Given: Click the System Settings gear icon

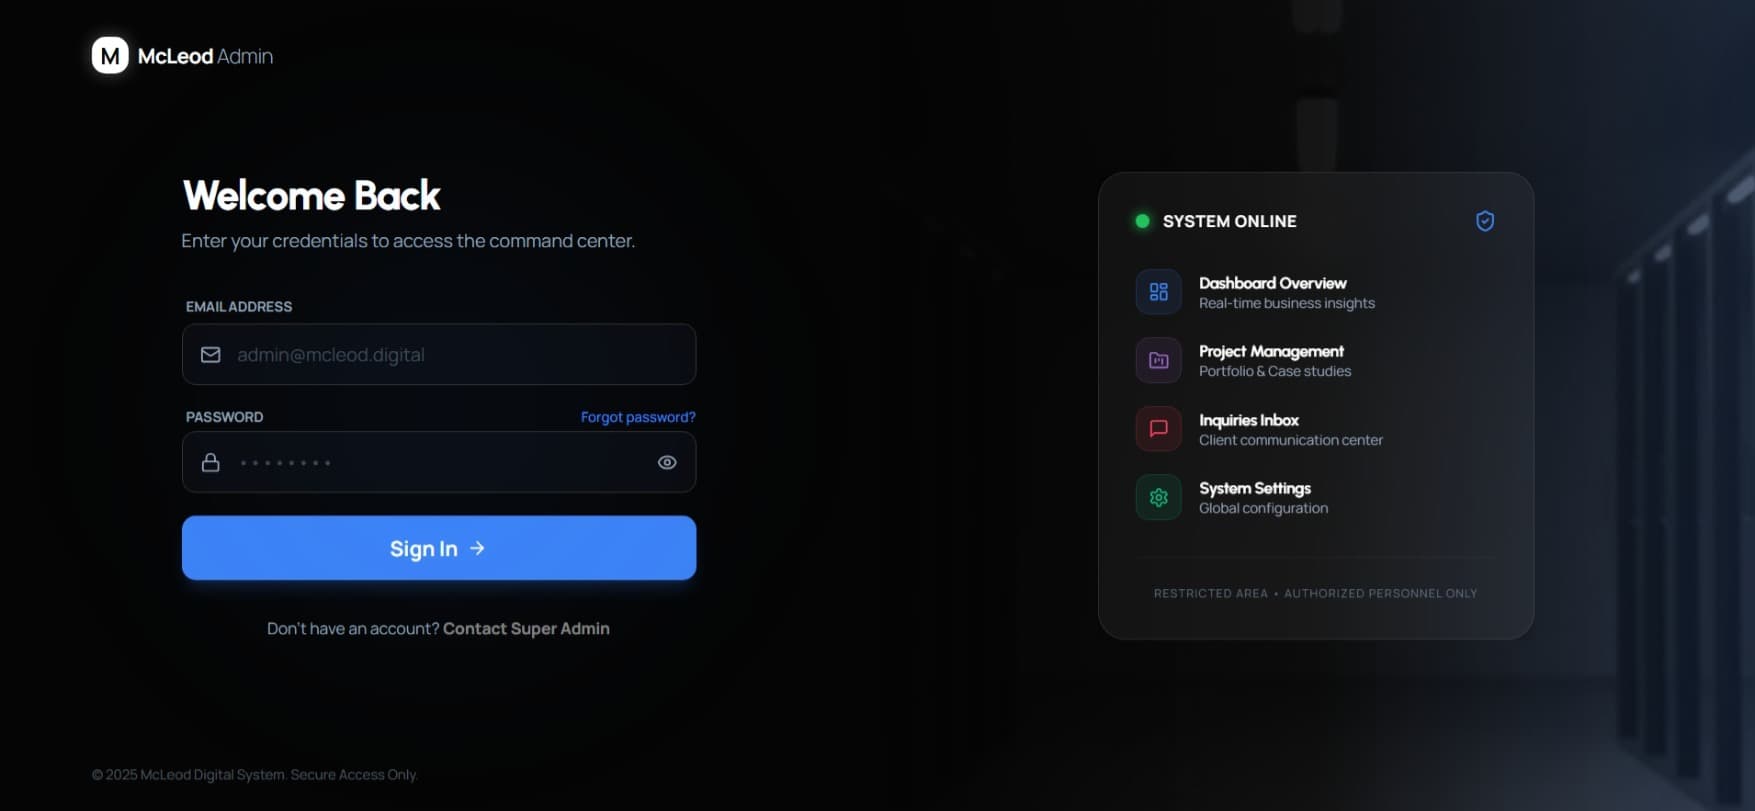Looking at the screenshot, I should [1158, 497].
